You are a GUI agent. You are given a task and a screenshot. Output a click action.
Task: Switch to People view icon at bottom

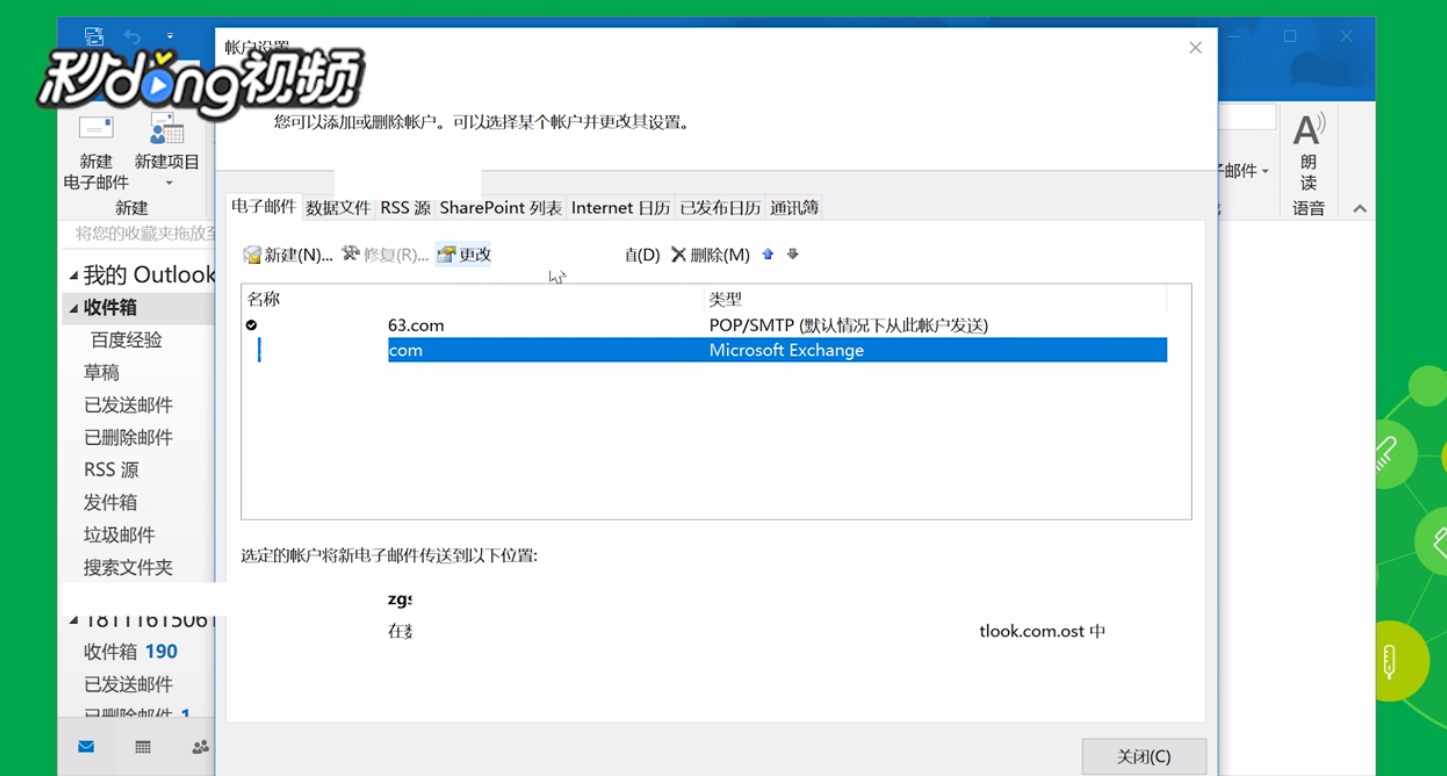200,747
